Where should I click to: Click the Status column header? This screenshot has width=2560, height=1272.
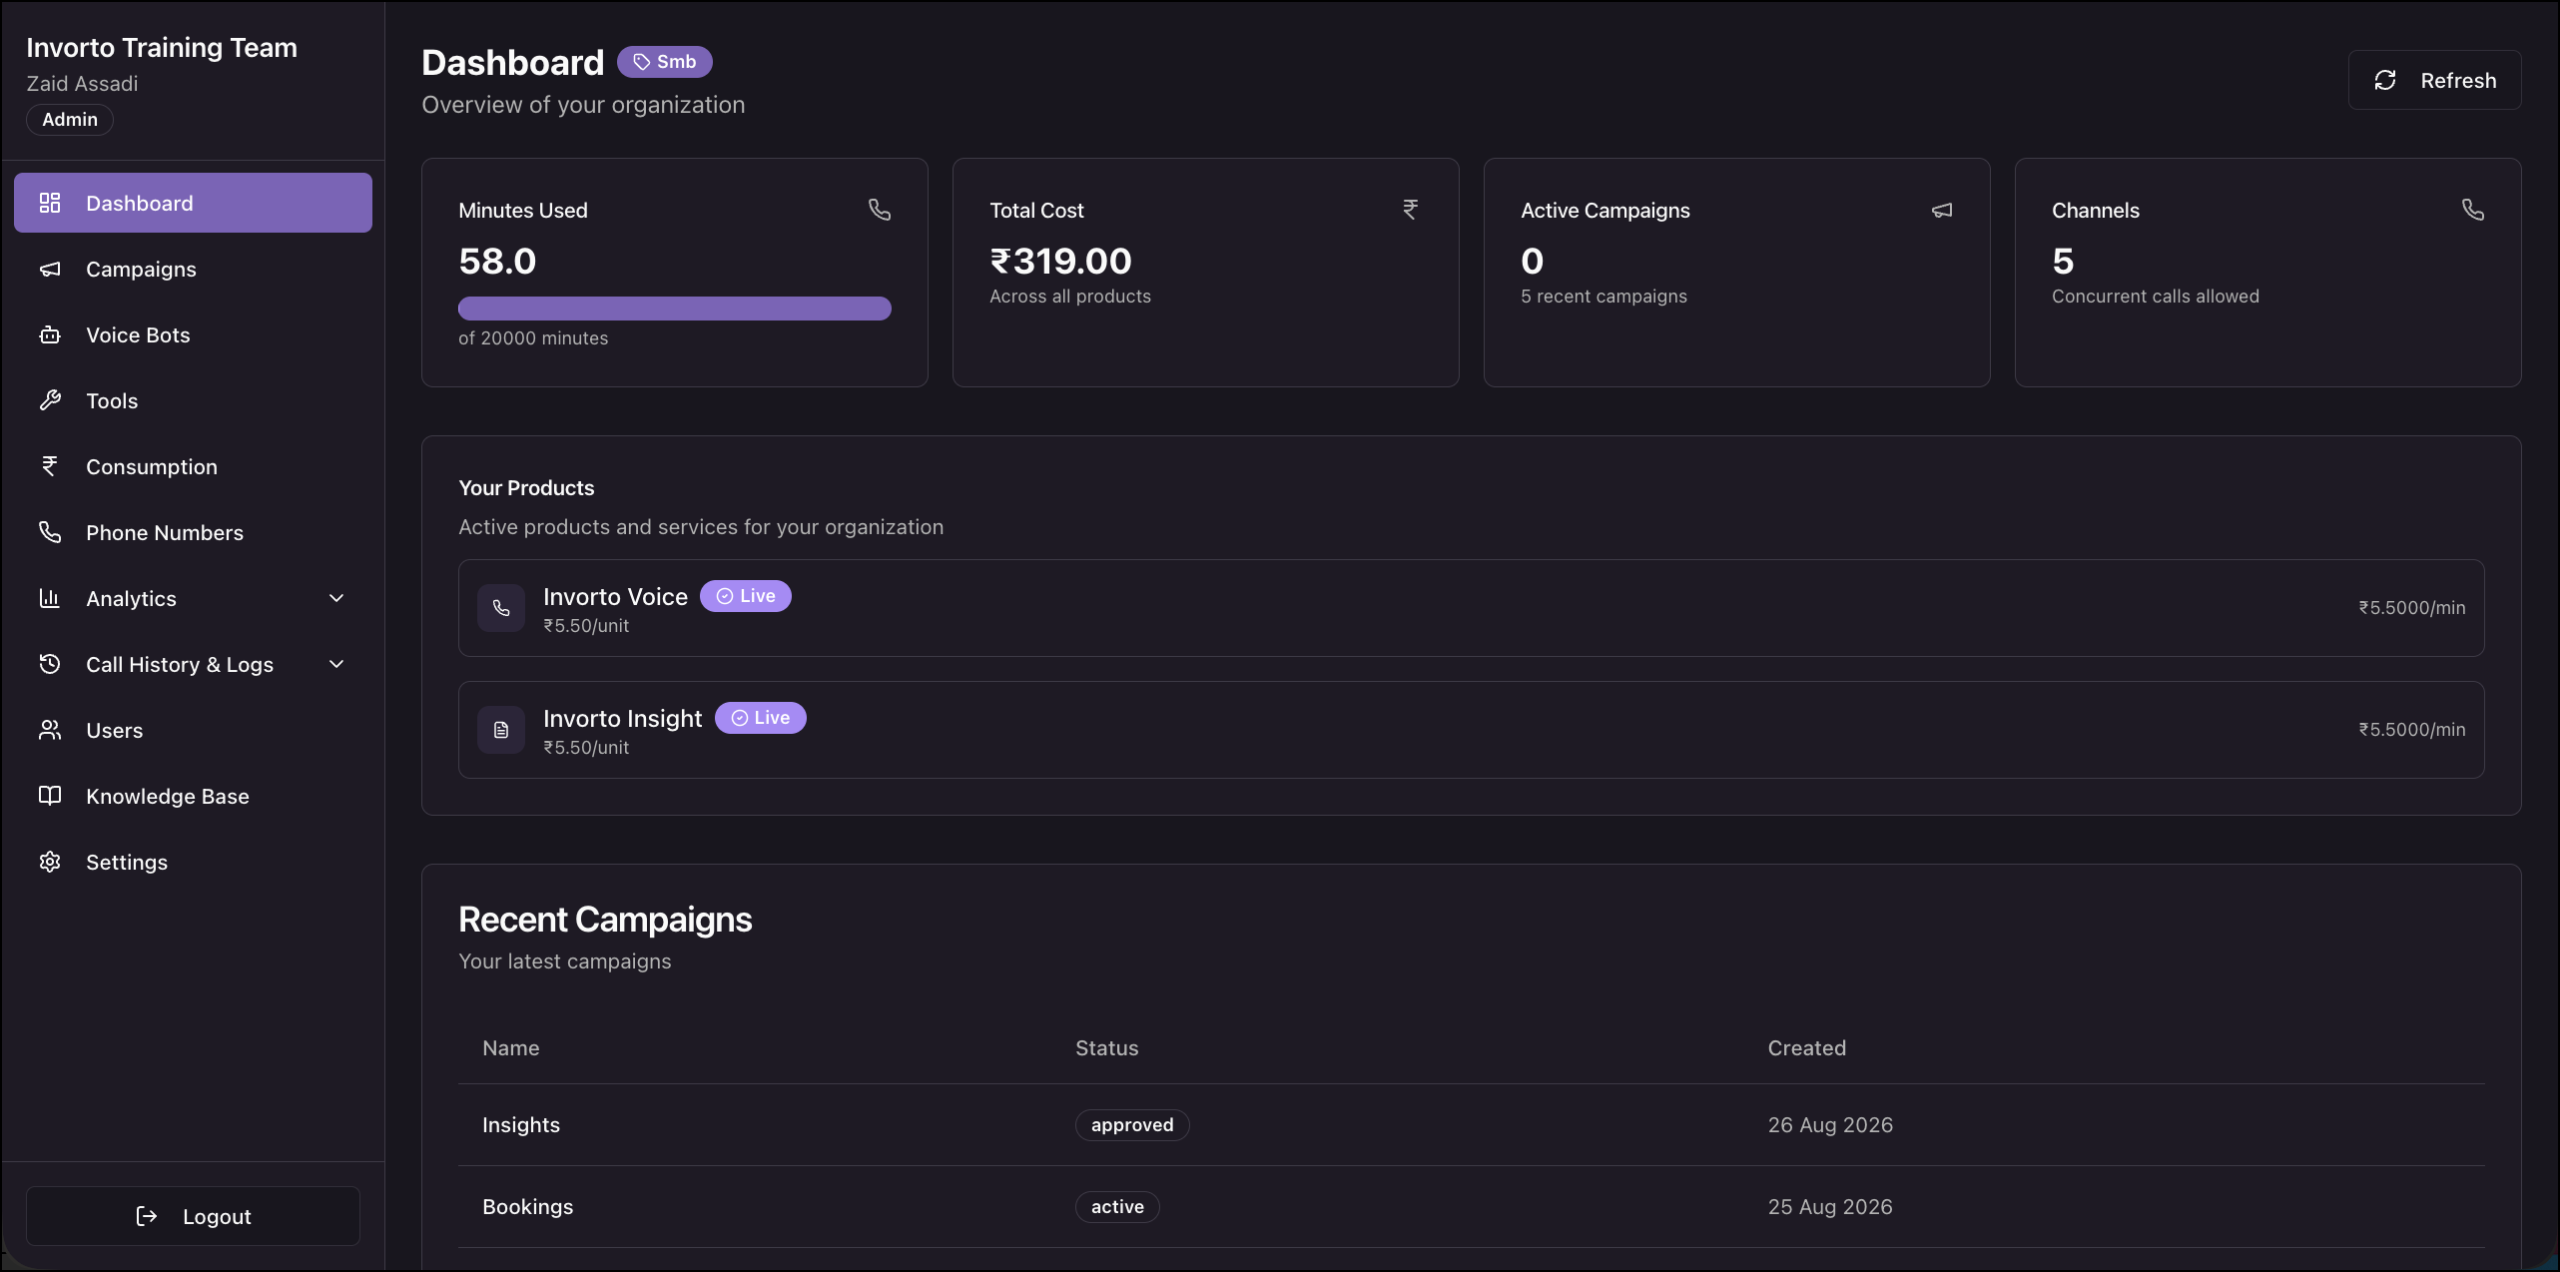click(x=1107, y=1048)
